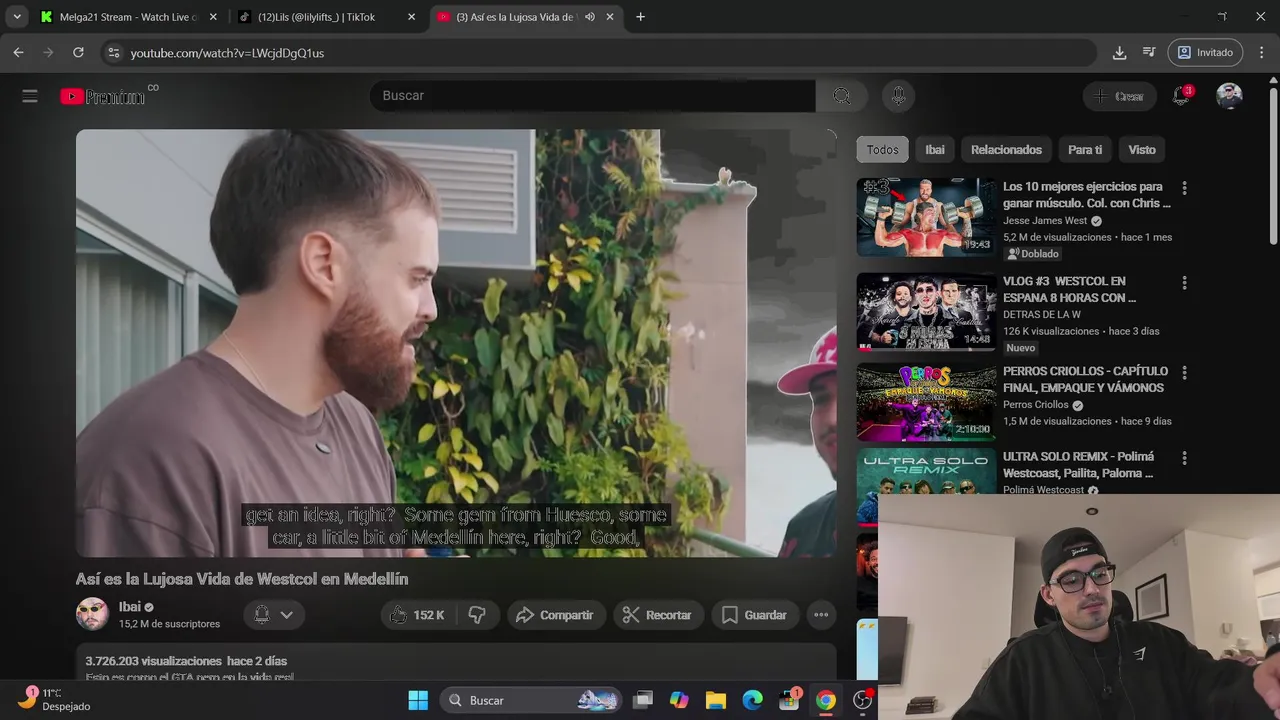Screen dimensions: 1280x720
Task: Close the Melga21 Stream tab
Action: tap(213, 17)
